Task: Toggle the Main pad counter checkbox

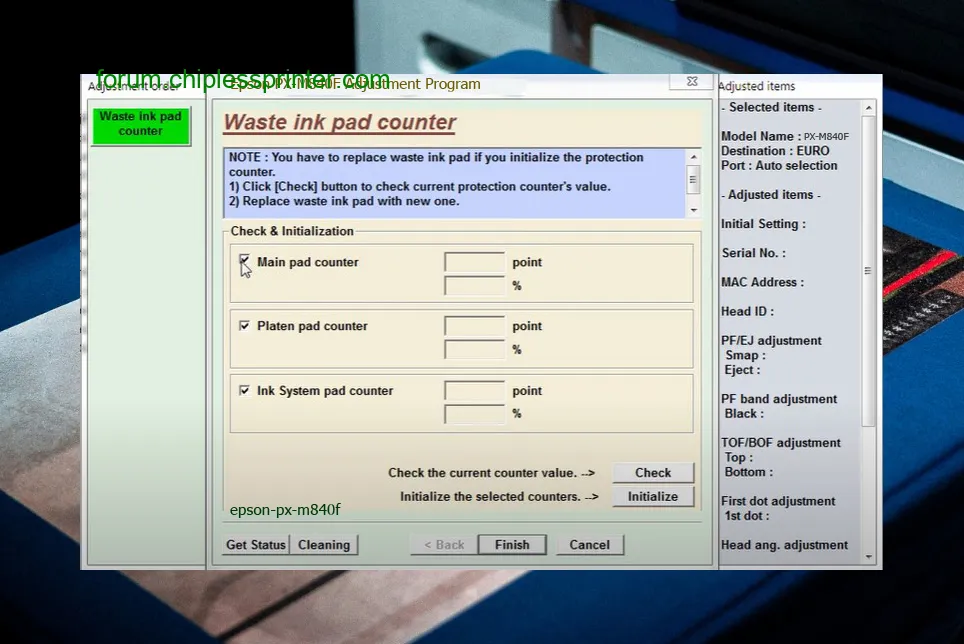Action: [245, 261]
